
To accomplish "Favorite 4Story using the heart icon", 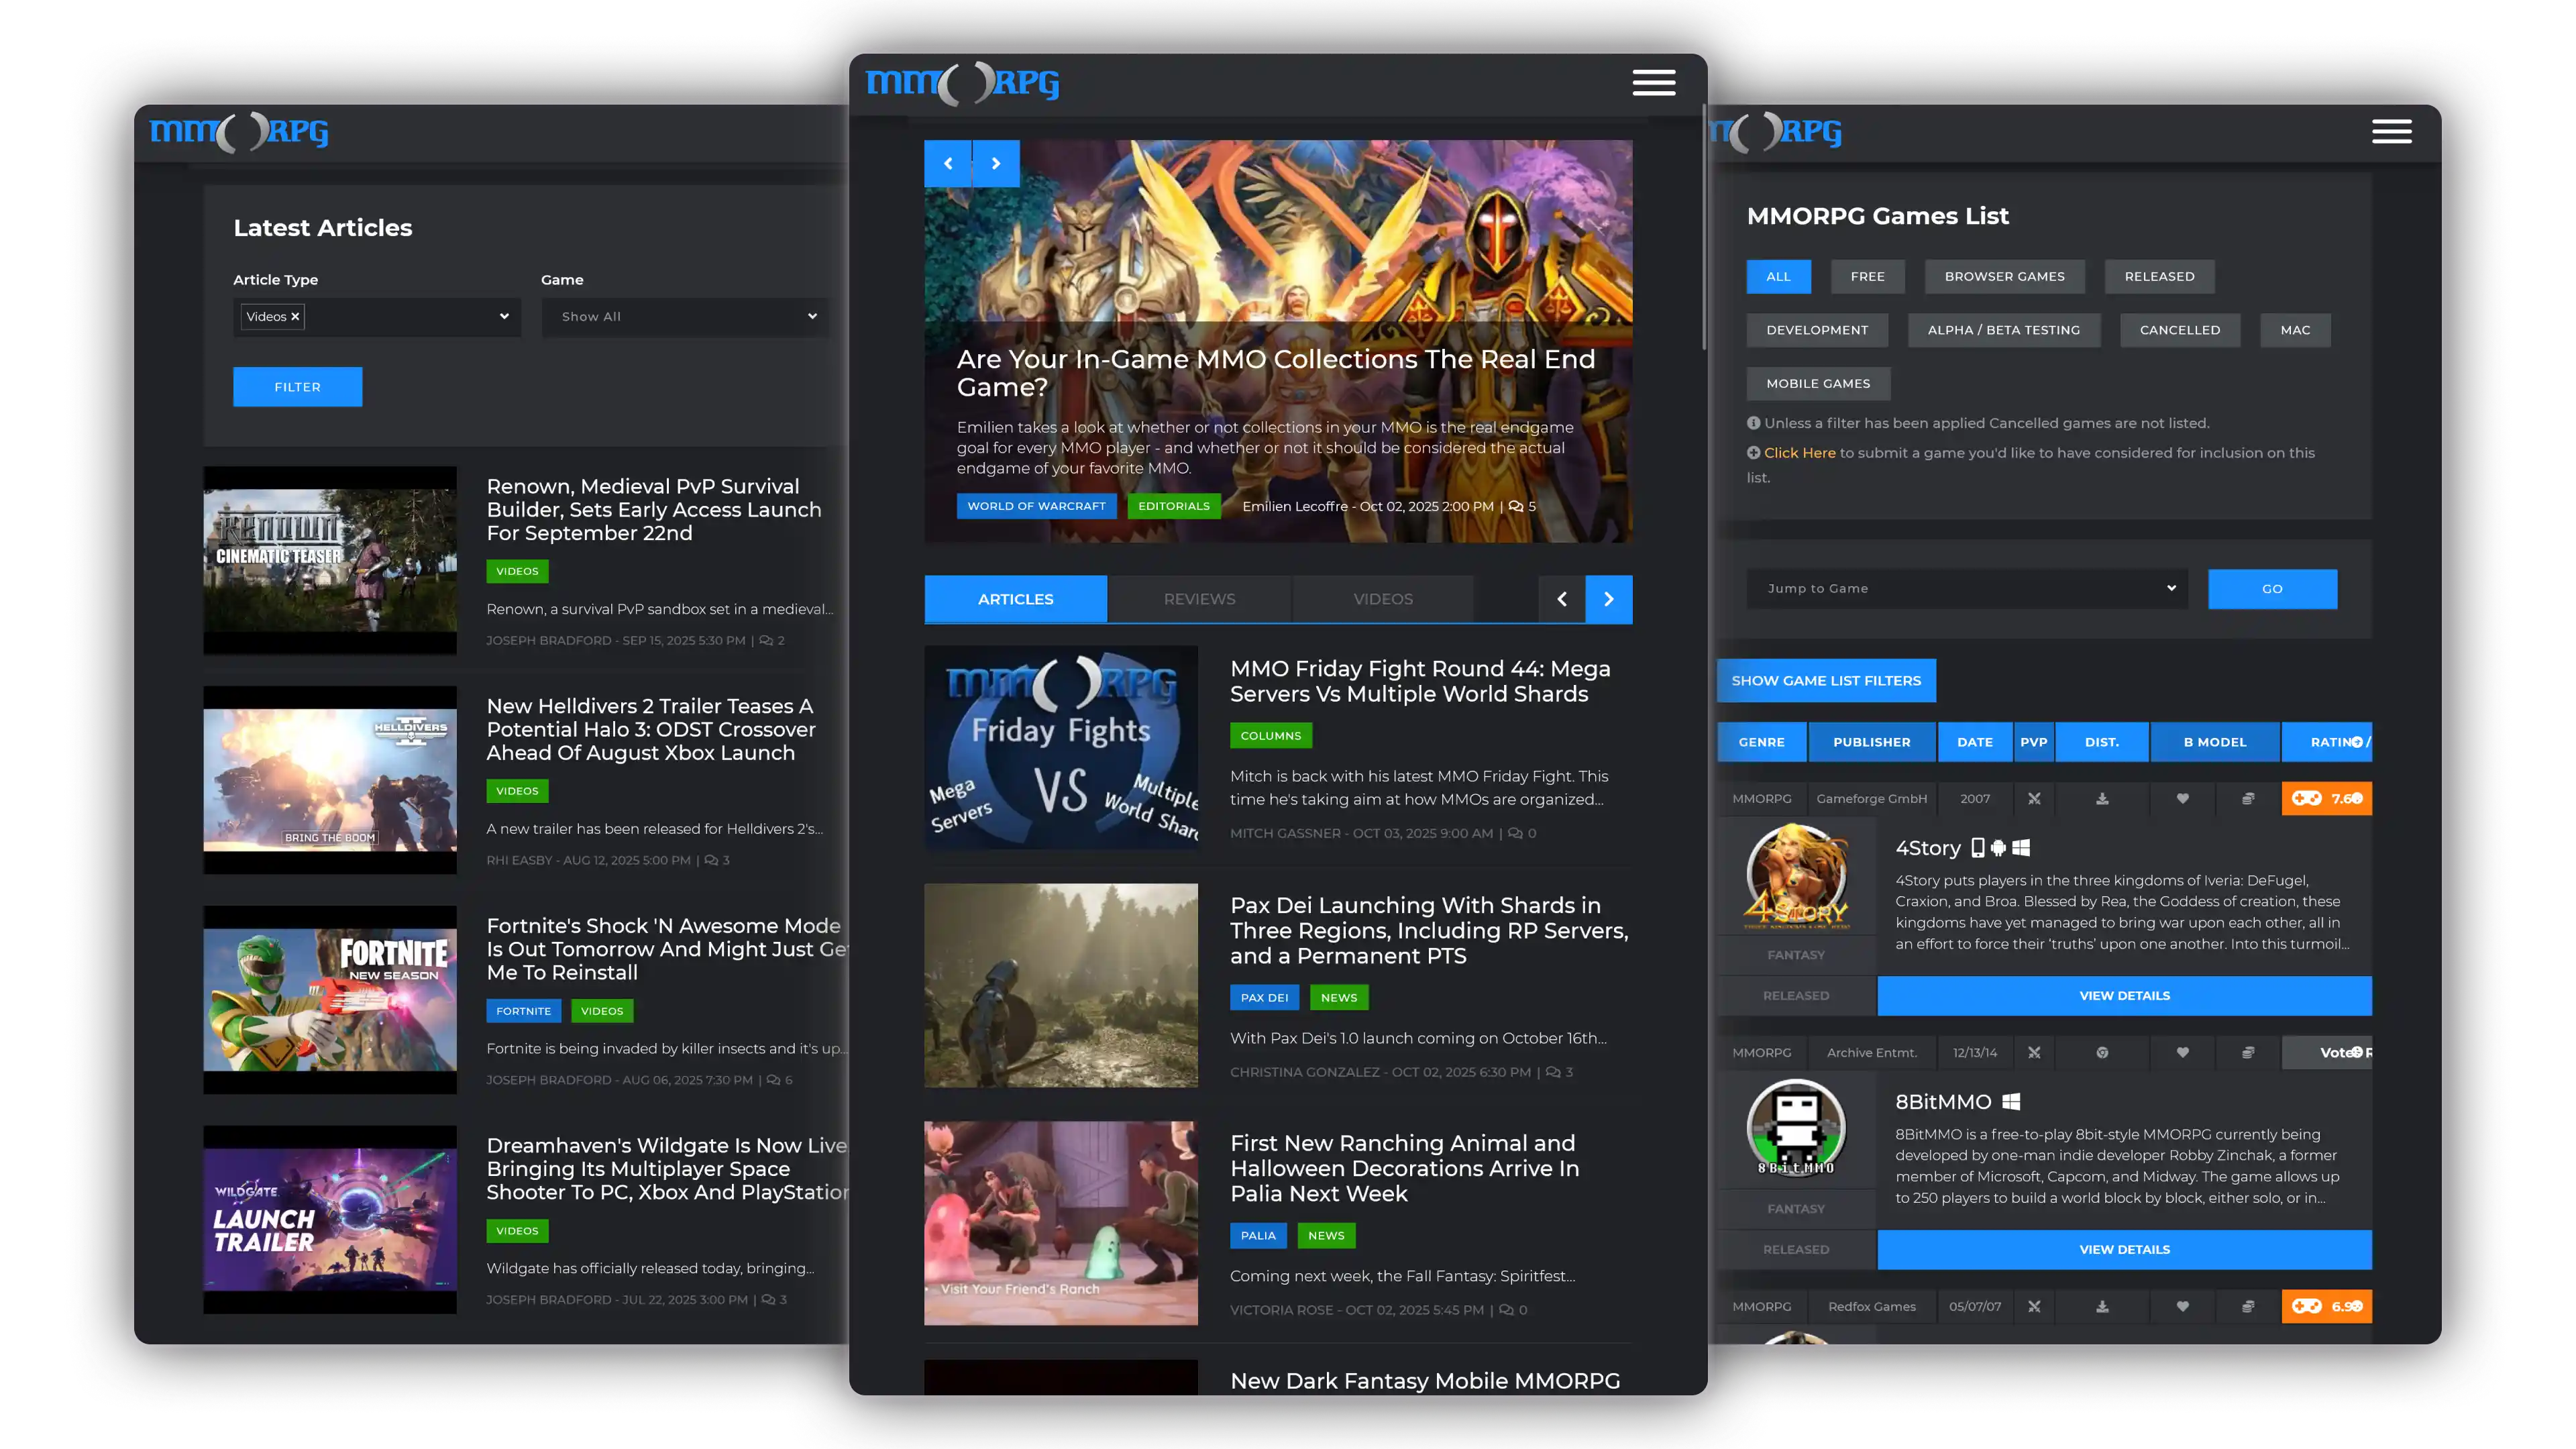I will 2183,799.
